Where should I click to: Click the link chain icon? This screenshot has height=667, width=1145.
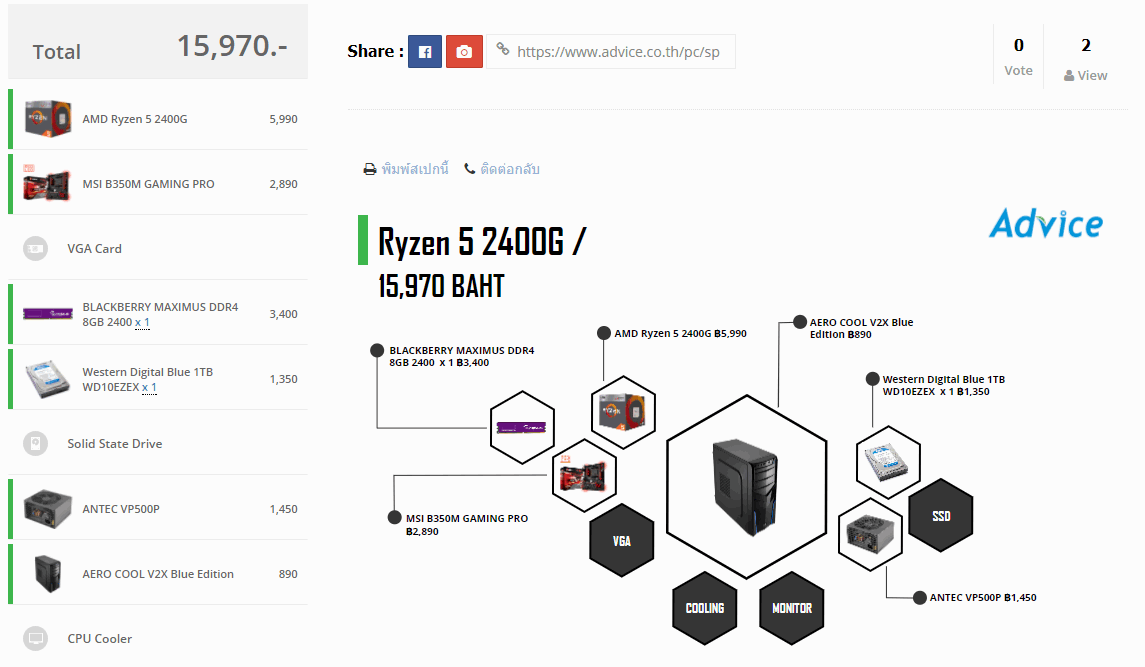click(502, 49)
